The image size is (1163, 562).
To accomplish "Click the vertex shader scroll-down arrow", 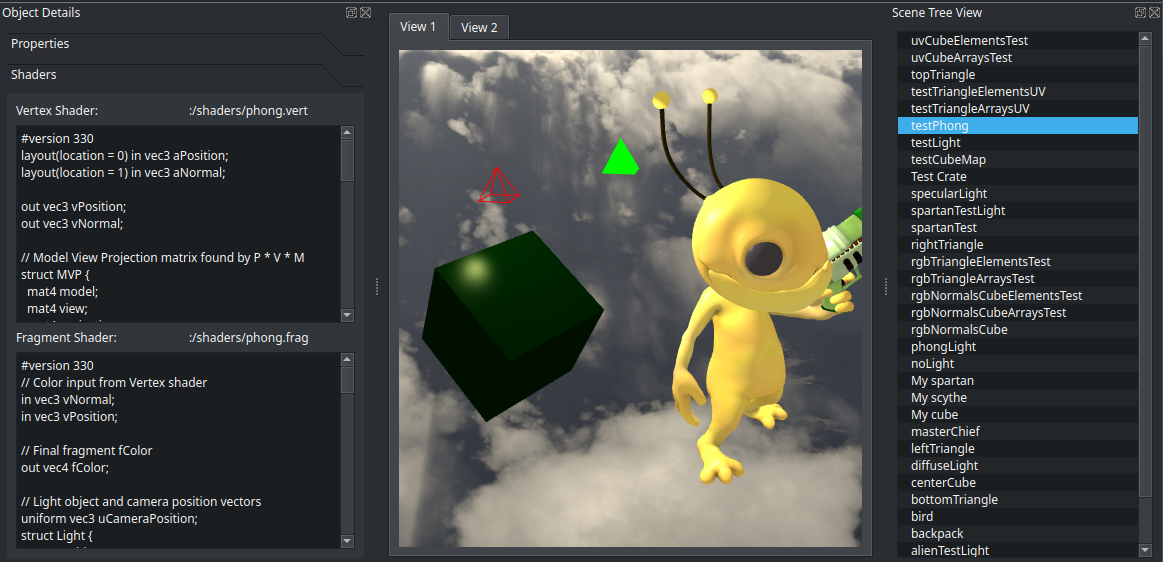I will pyautogui.click(x=347, y=315).
